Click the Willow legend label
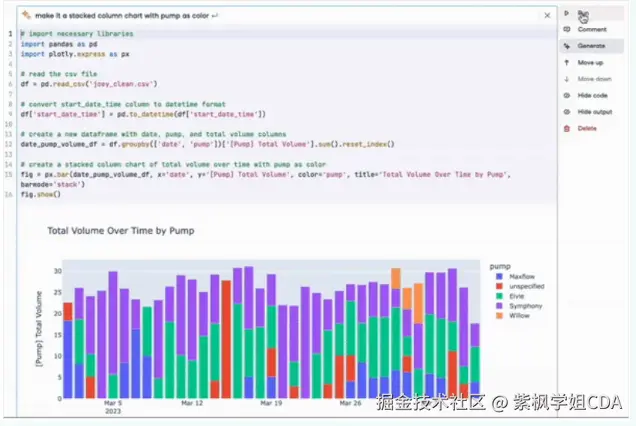This screenshot has height=426, width=636. click(520, 316)
